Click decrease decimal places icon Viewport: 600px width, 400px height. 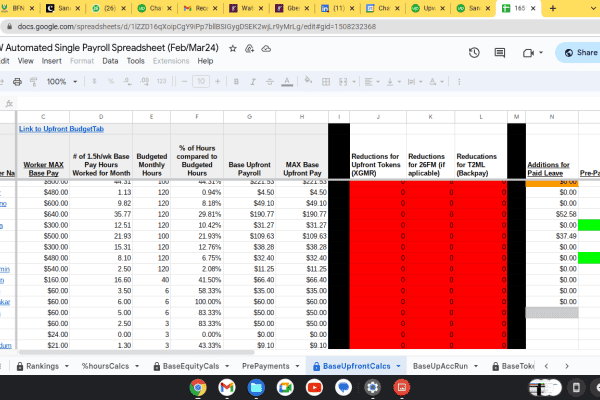point(127,82)
